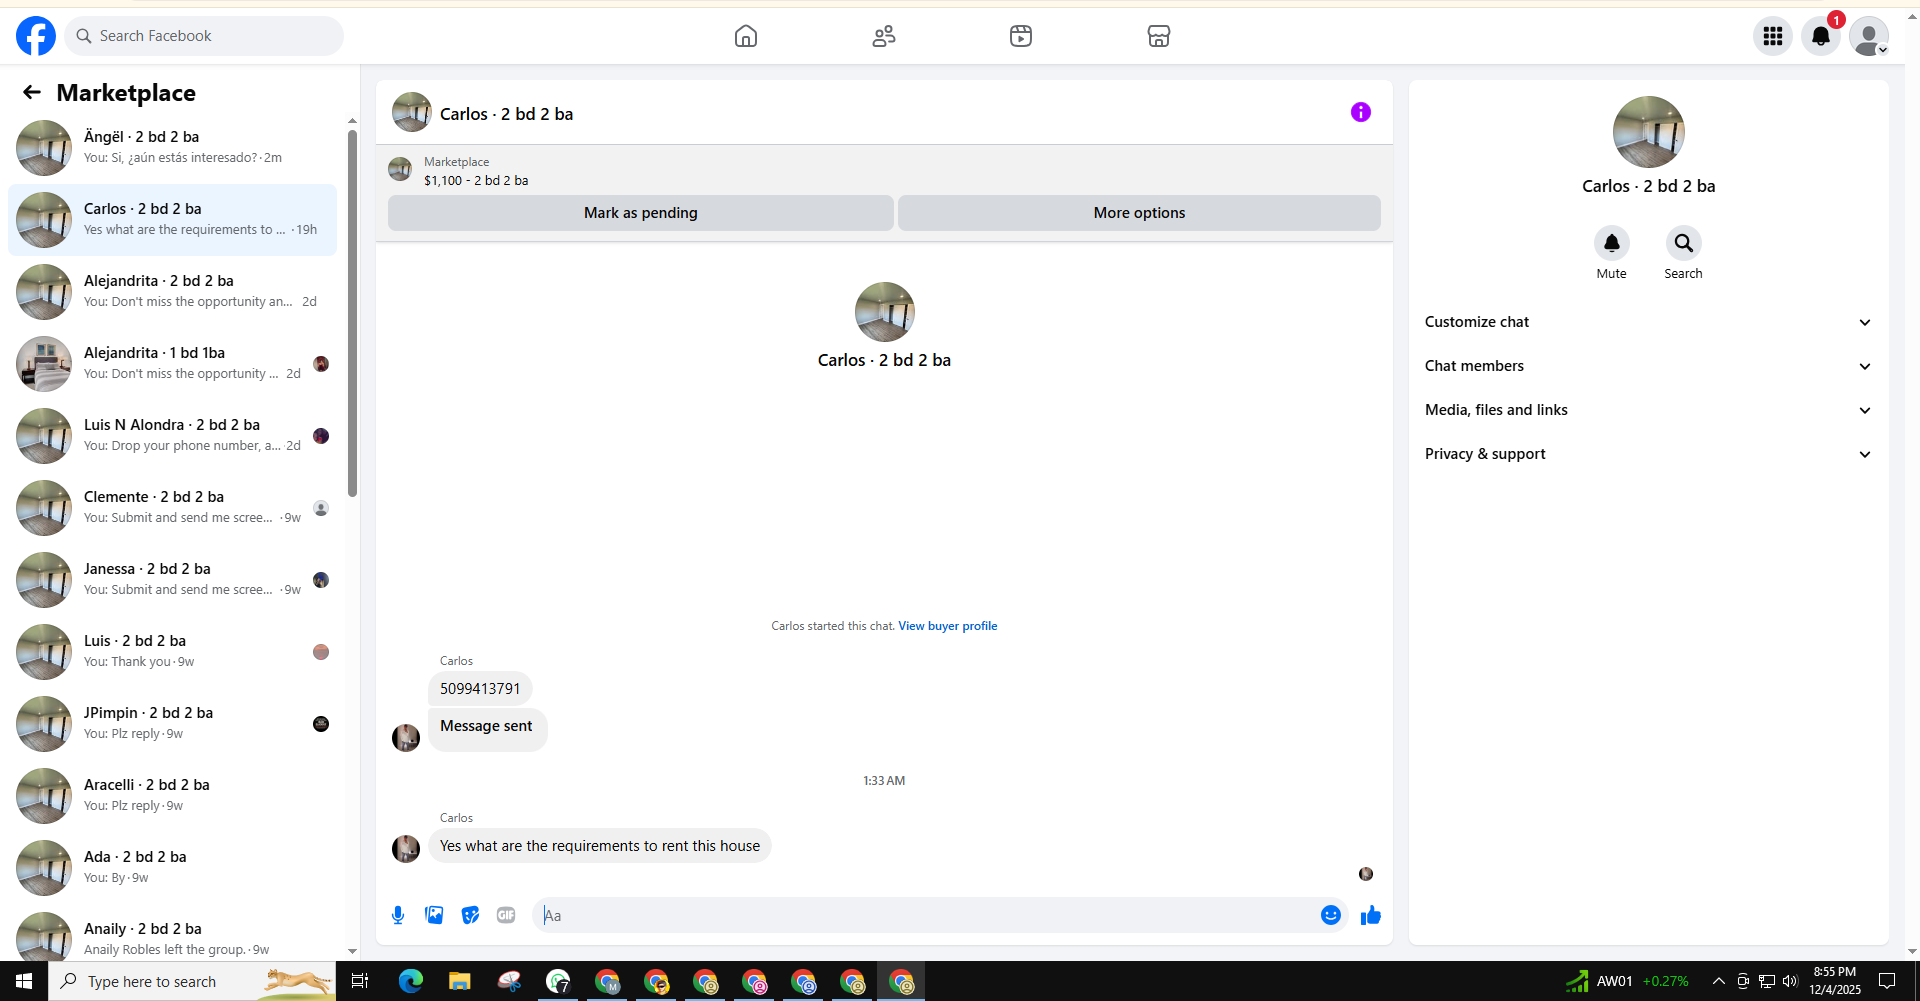Image resolution: width=1920 pixels, height=1001 pixels.
Task: Expand the Chat members section
Action: tap(1648, 366)
